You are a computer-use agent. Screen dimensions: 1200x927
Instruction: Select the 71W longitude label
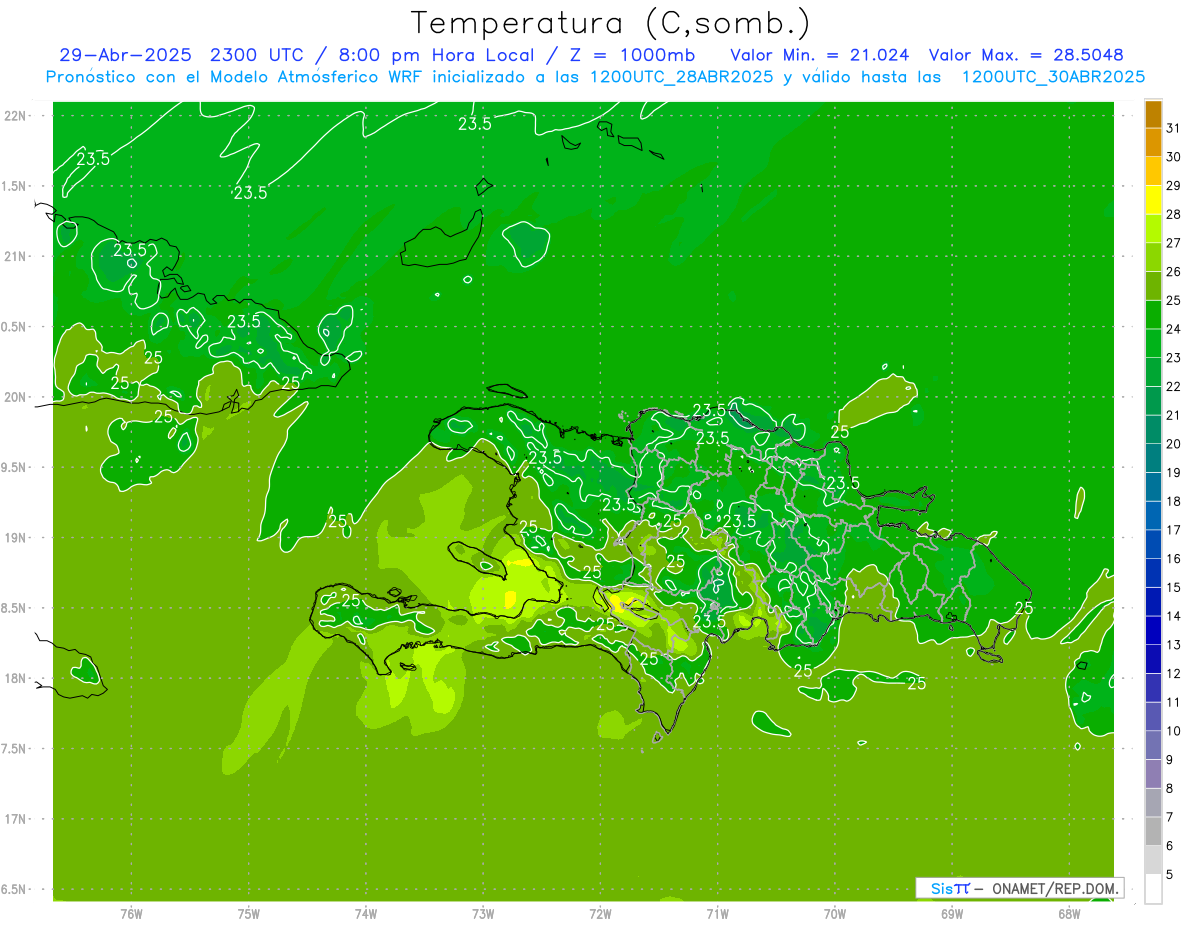click(x=717, y=914)
